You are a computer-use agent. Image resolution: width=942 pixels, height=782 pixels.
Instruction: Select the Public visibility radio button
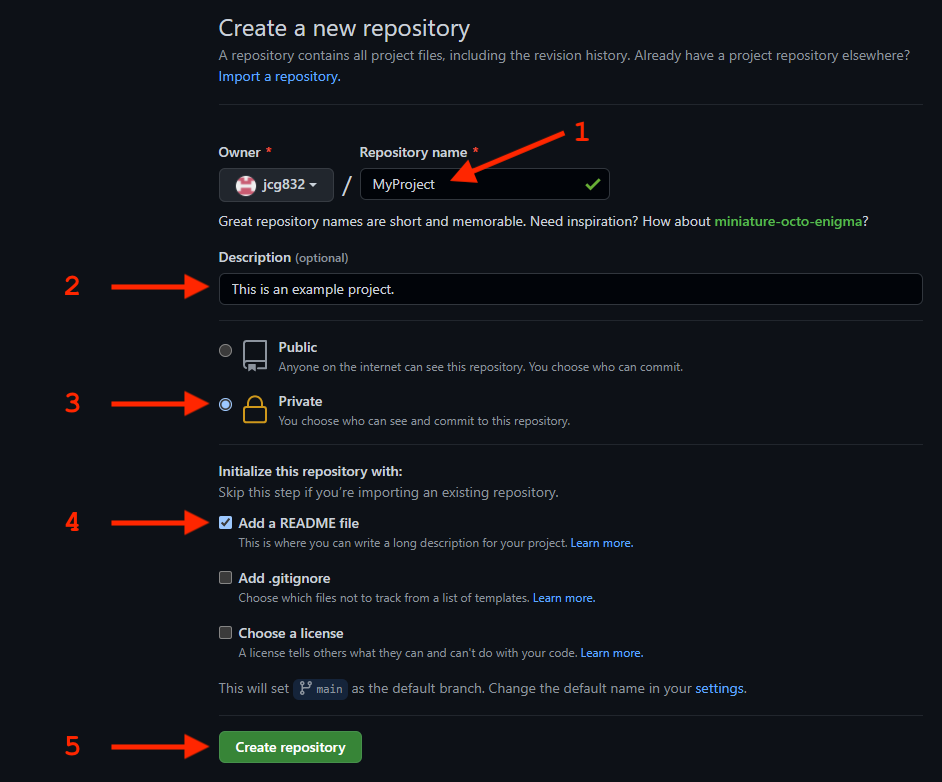point(225,350)
